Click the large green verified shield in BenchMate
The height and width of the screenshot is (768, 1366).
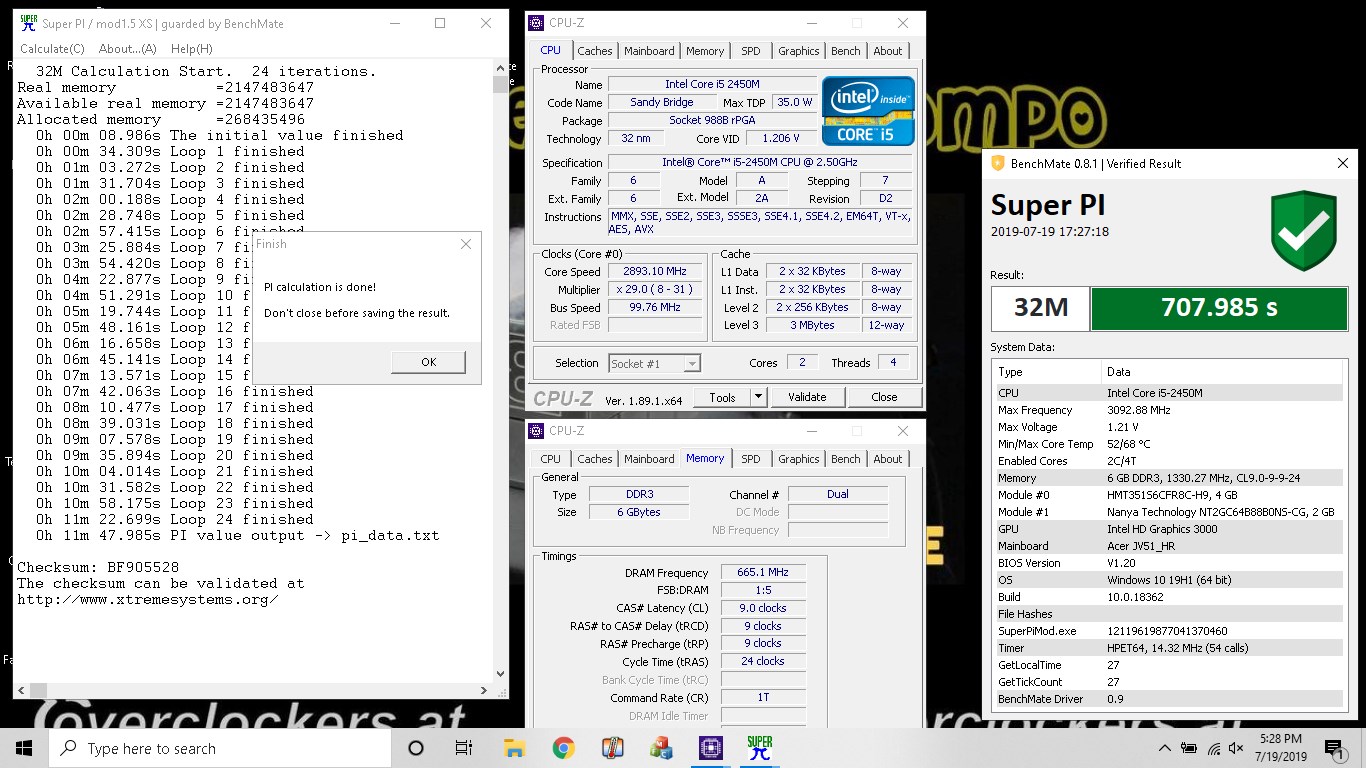pos(1304,230)
